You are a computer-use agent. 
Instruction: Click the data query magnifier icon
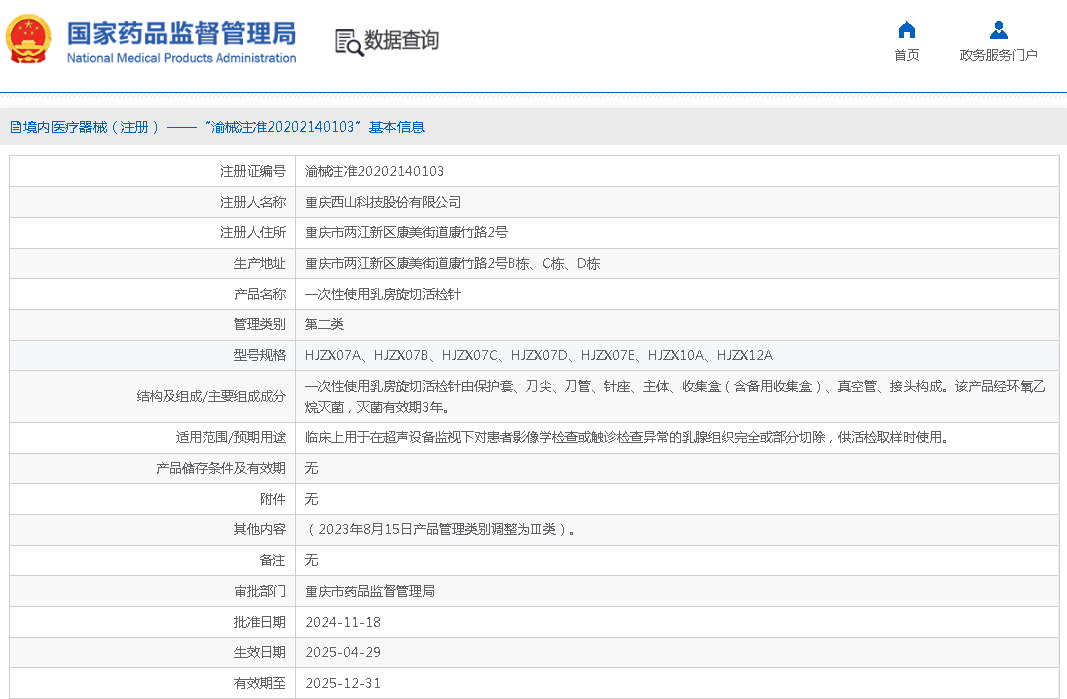348,42
